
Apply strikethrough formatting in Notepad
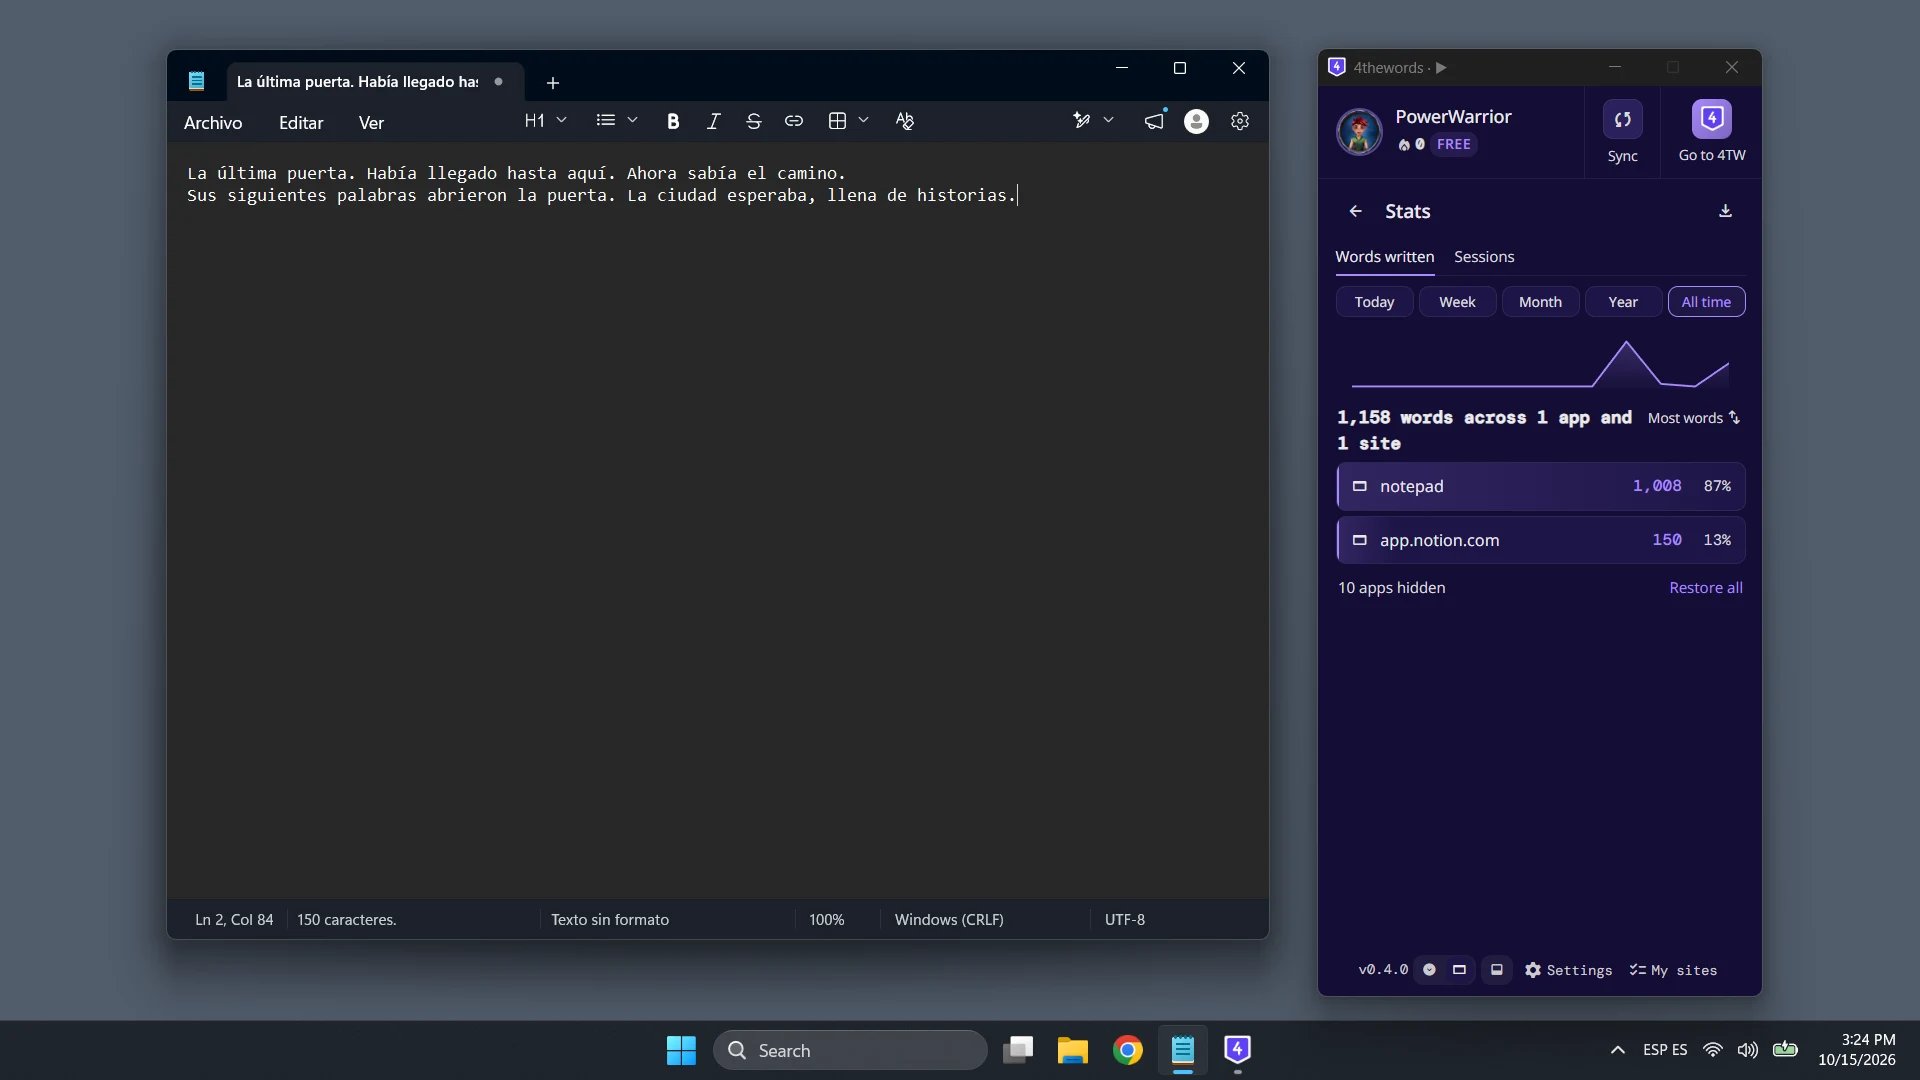tap(754, 121)
